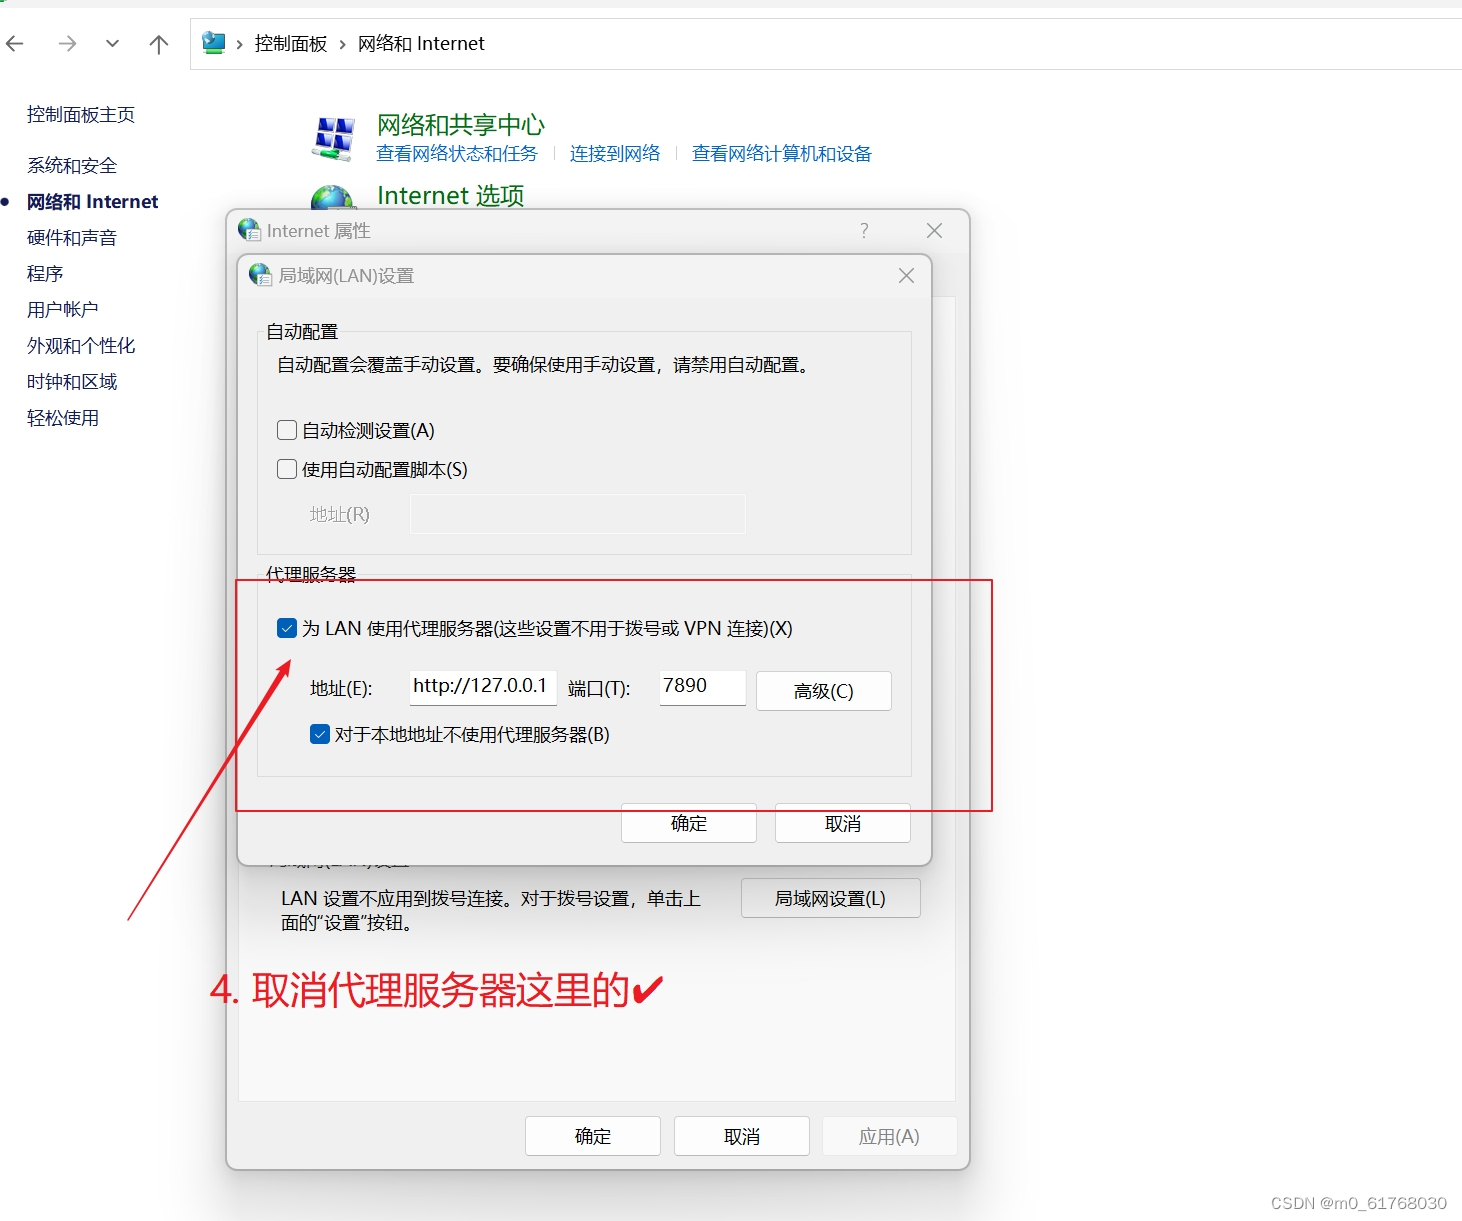The height and width of the screenshot is (1221, 1462).
Task: Confirm LAN settings with 确定 button
Action: pyautogui.click(x=689, y=823)
